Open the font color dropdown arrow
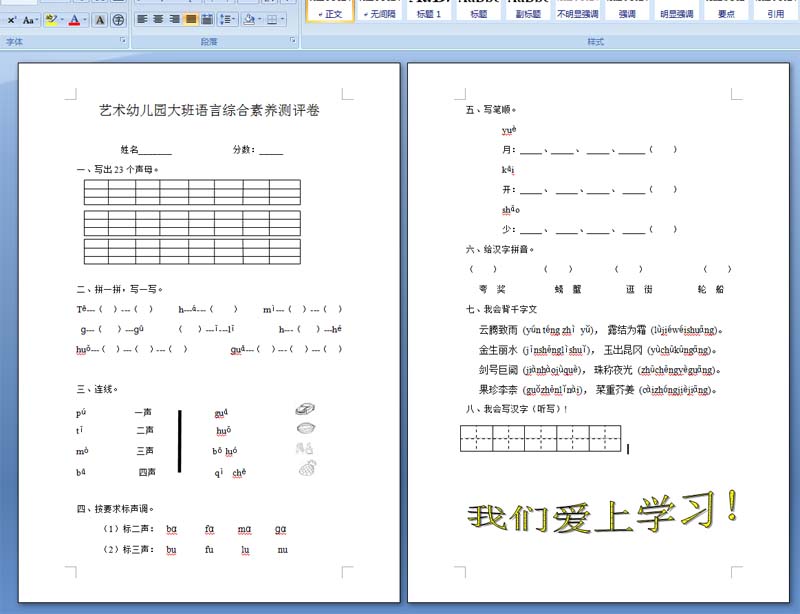This screenshot has width=800, height=614. tap(85, 20)
